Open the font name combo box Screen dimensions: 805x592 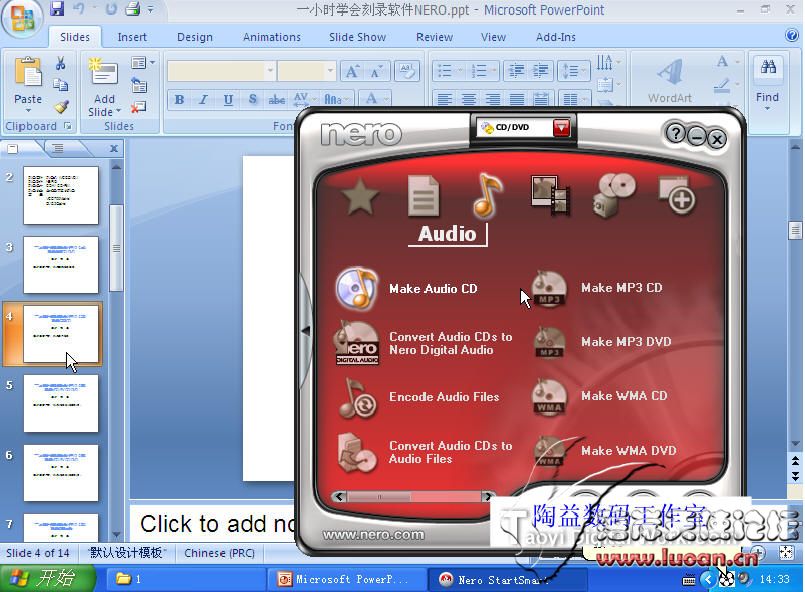(221, 71)
